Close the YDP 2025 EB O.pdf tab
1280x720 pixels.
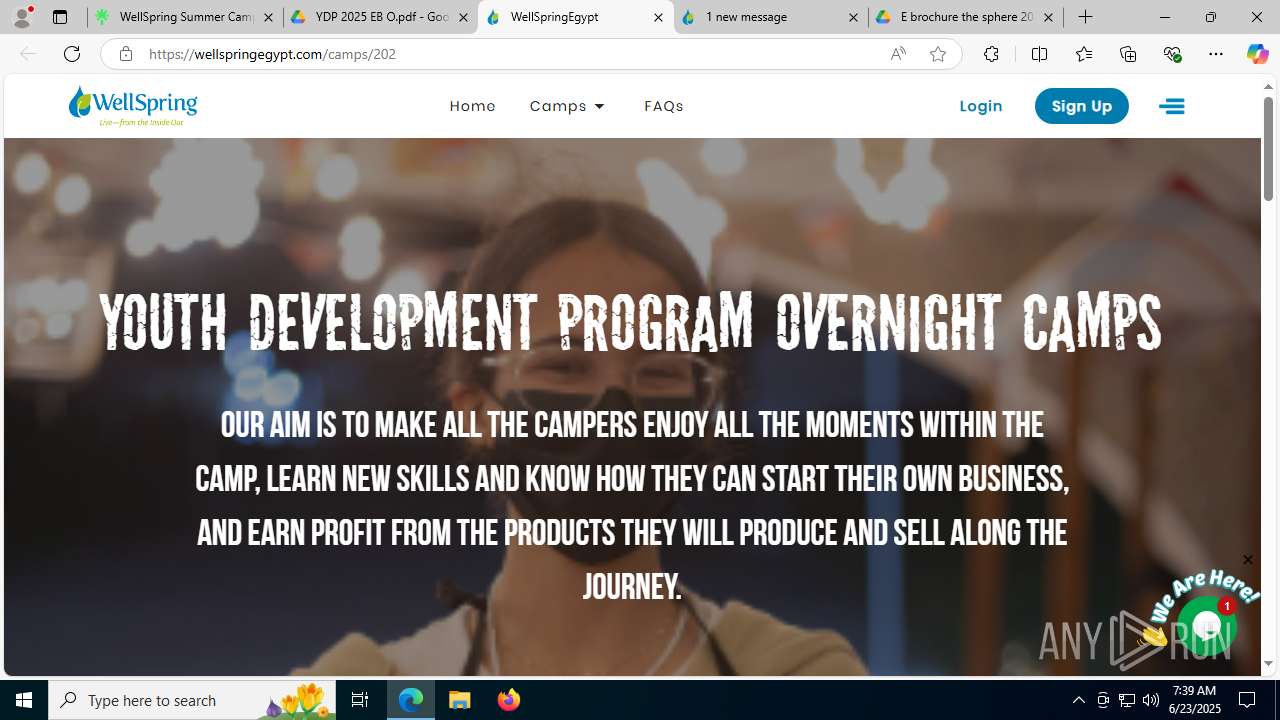pyautogui.click(x=463, y=17)
